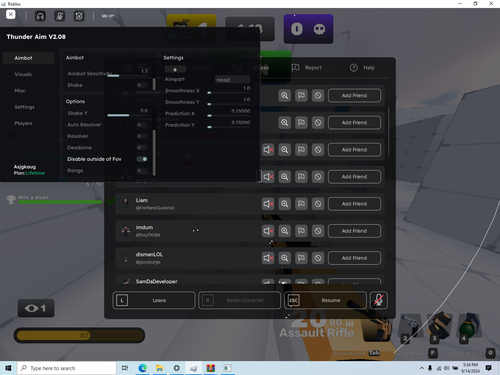Click the self-view camera icon in top bar
500x375 pixels.
[79, 16]
